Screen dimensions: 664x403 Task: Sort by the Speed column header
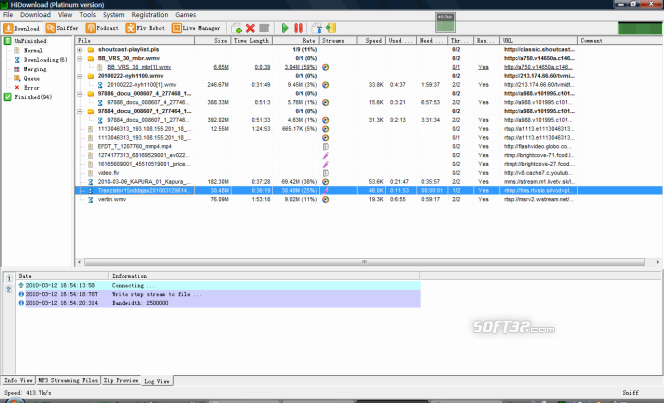(x=371, y=41)
